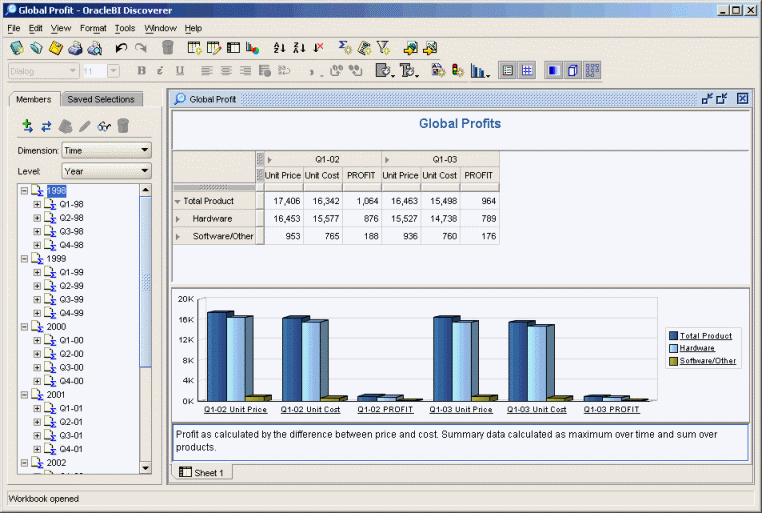Click the Total Product dark blue legend swatch
762x513 pixels.
tap(673, 336)
